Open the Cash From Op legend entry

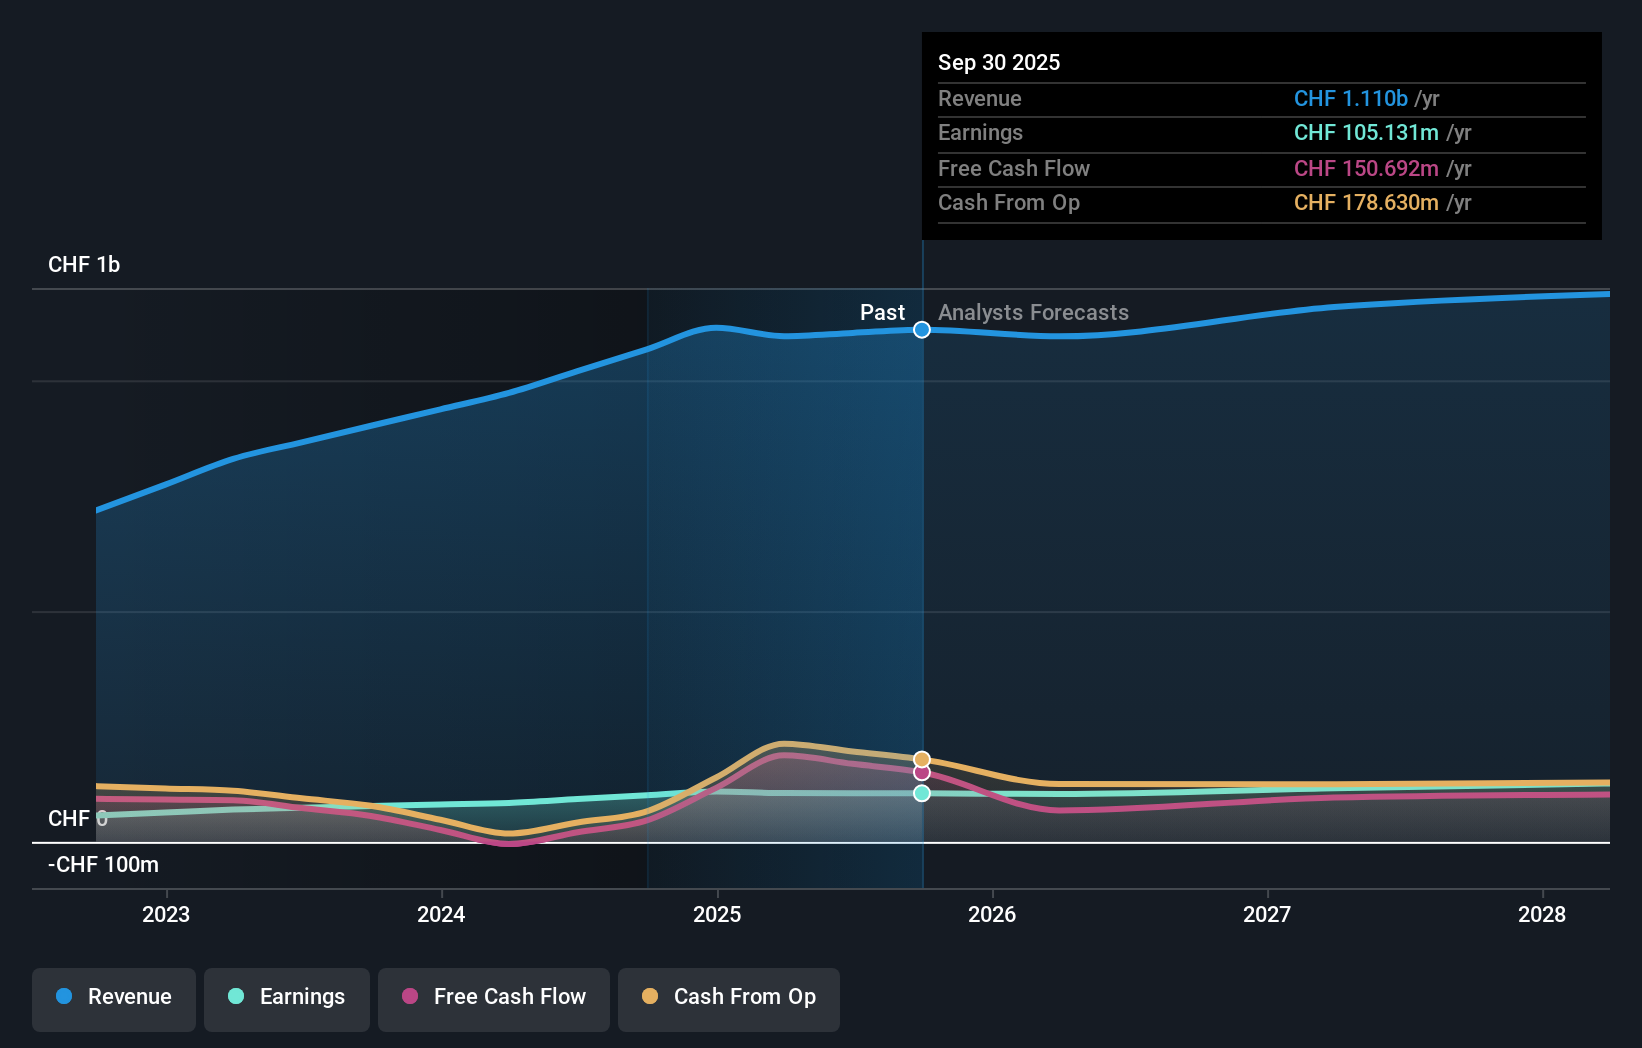pyautogui.click(x=728, y=997)
